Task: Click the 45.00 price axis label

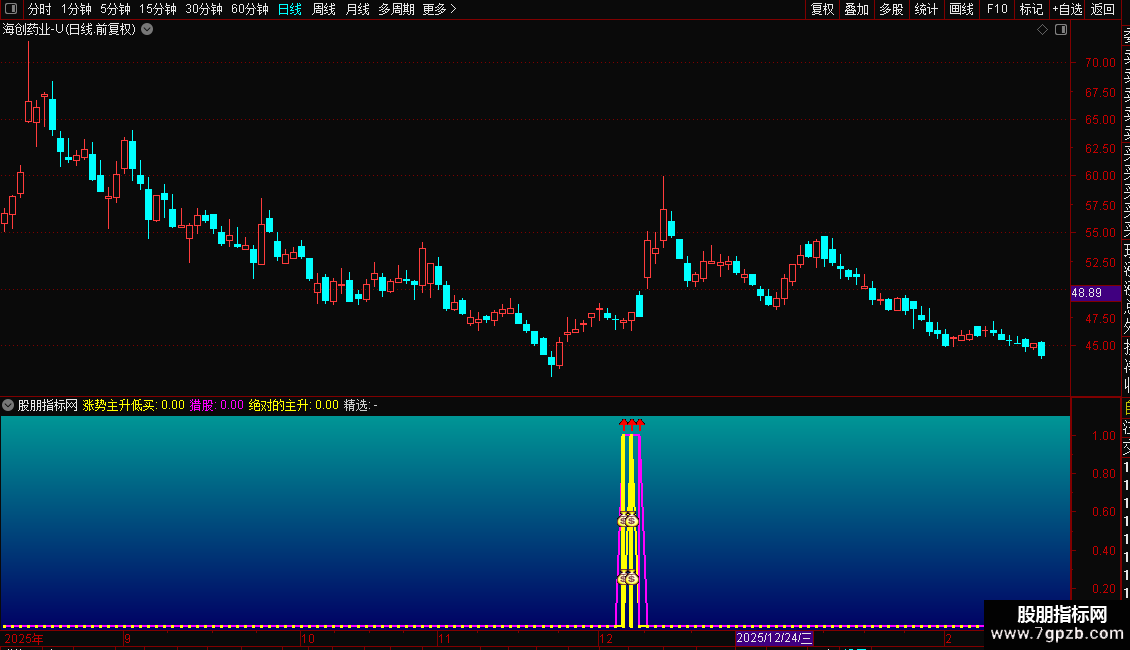Action: click(1100, 346)
